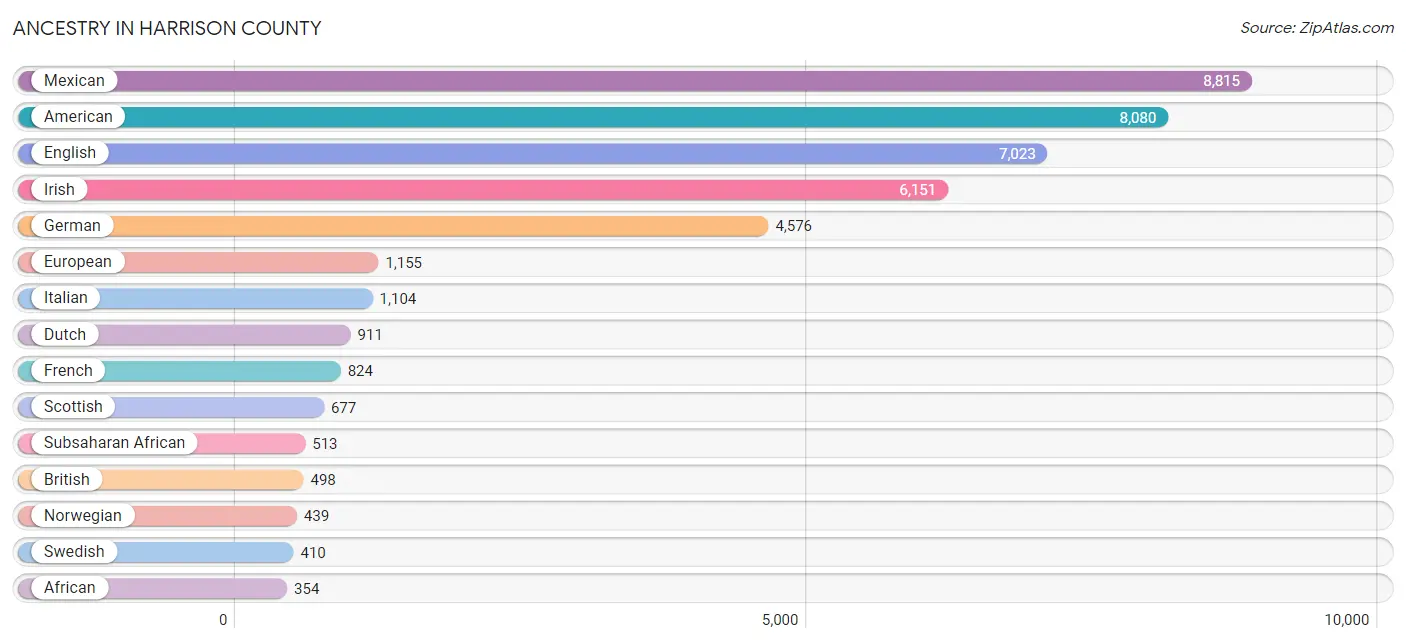Viewport: 1406px width, 644px height.
Task: Click the English bar value 7,023
Action: click(1017, 154)
